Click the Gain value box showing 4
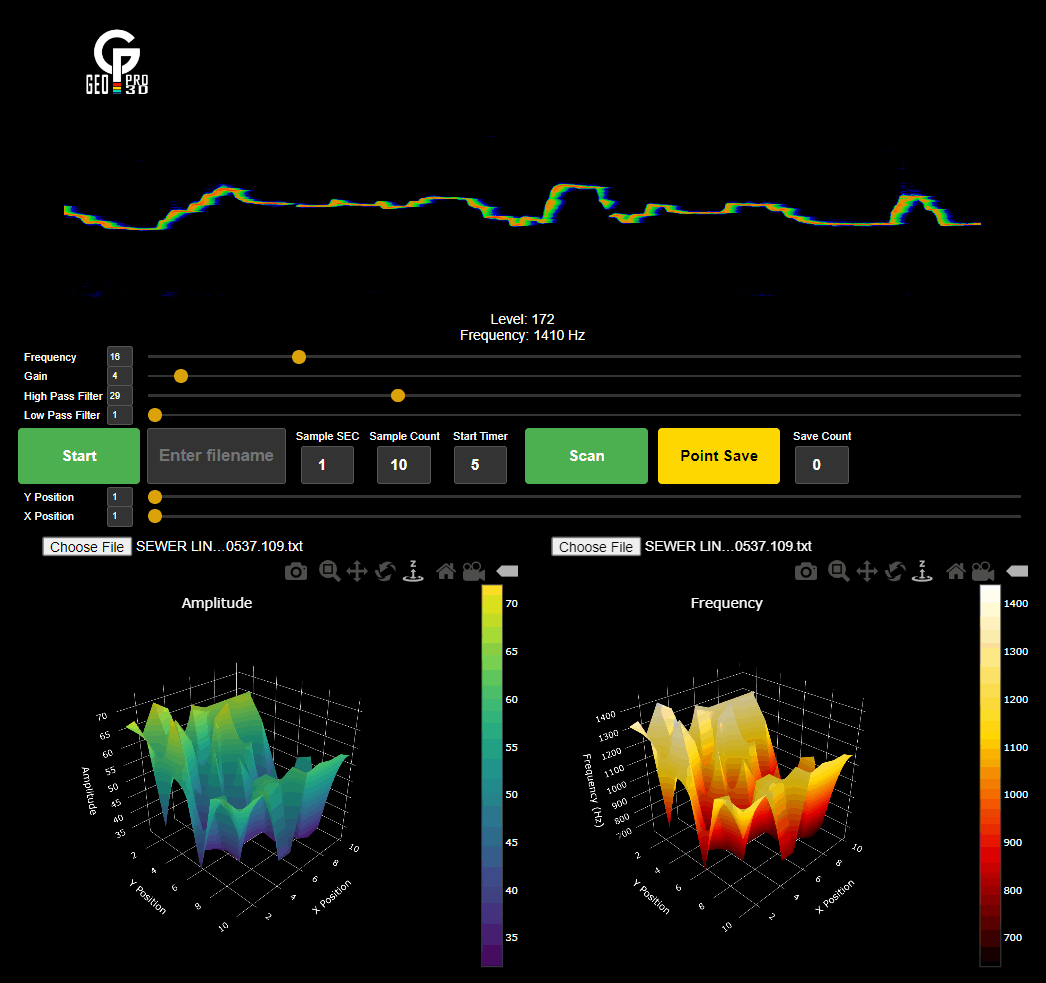 (x=120, y=376)
